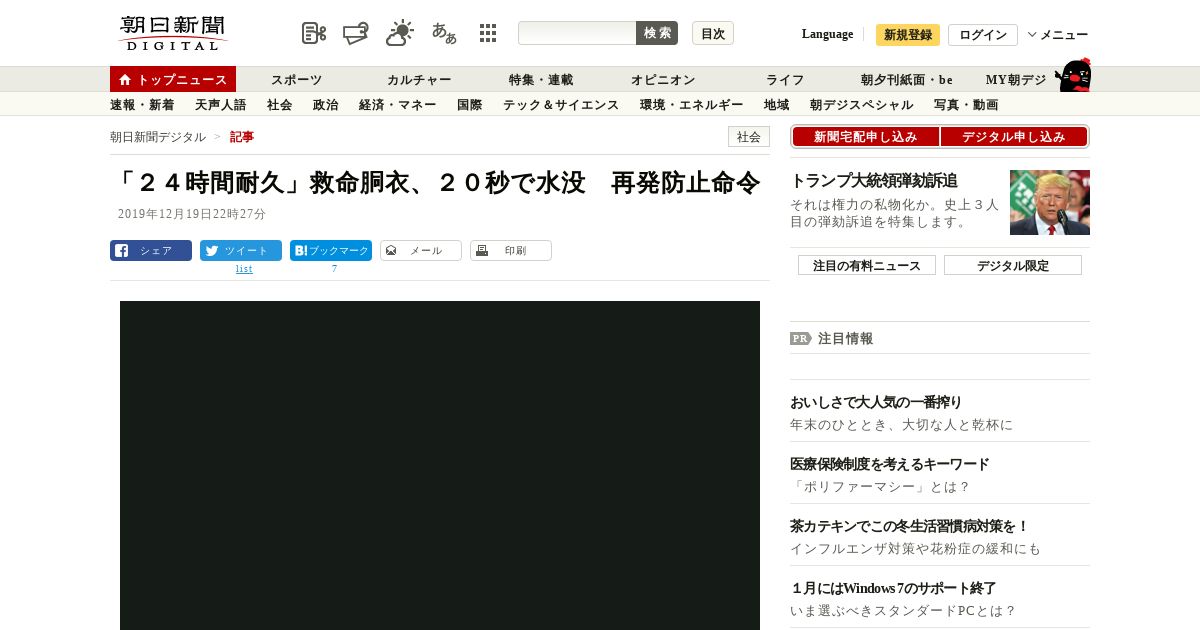Open テック＆サイエンス submenu item
This screenshot has height=630, width=1200.
[561, 105]
